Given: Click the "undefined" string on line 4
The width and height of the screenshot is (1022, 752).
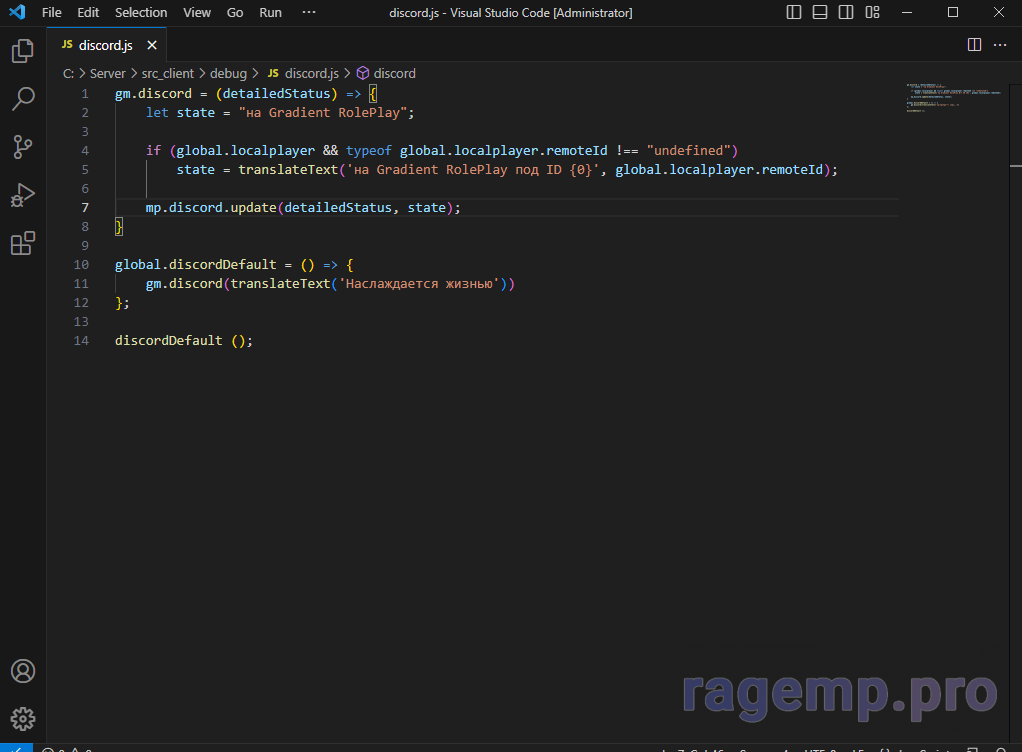Looking at the screenshot, I should pyautogui.click(x=688, y=151).
